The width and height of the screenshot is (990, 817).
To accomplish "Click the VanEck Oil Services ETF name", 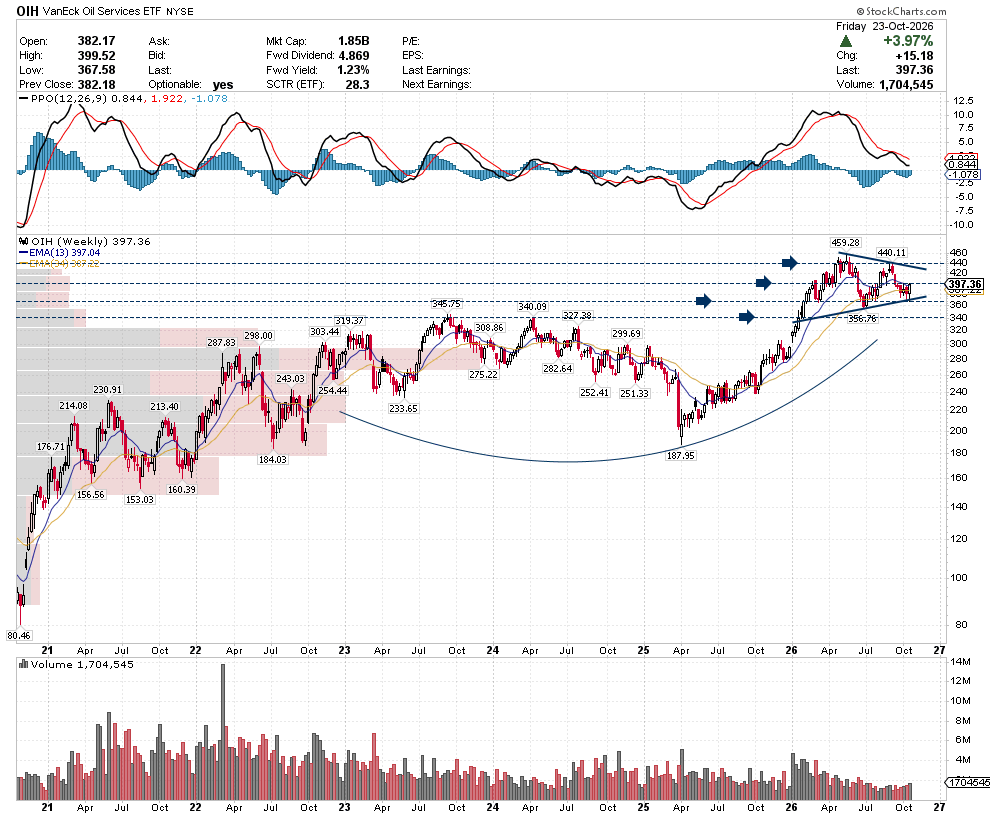I will 103,11.
